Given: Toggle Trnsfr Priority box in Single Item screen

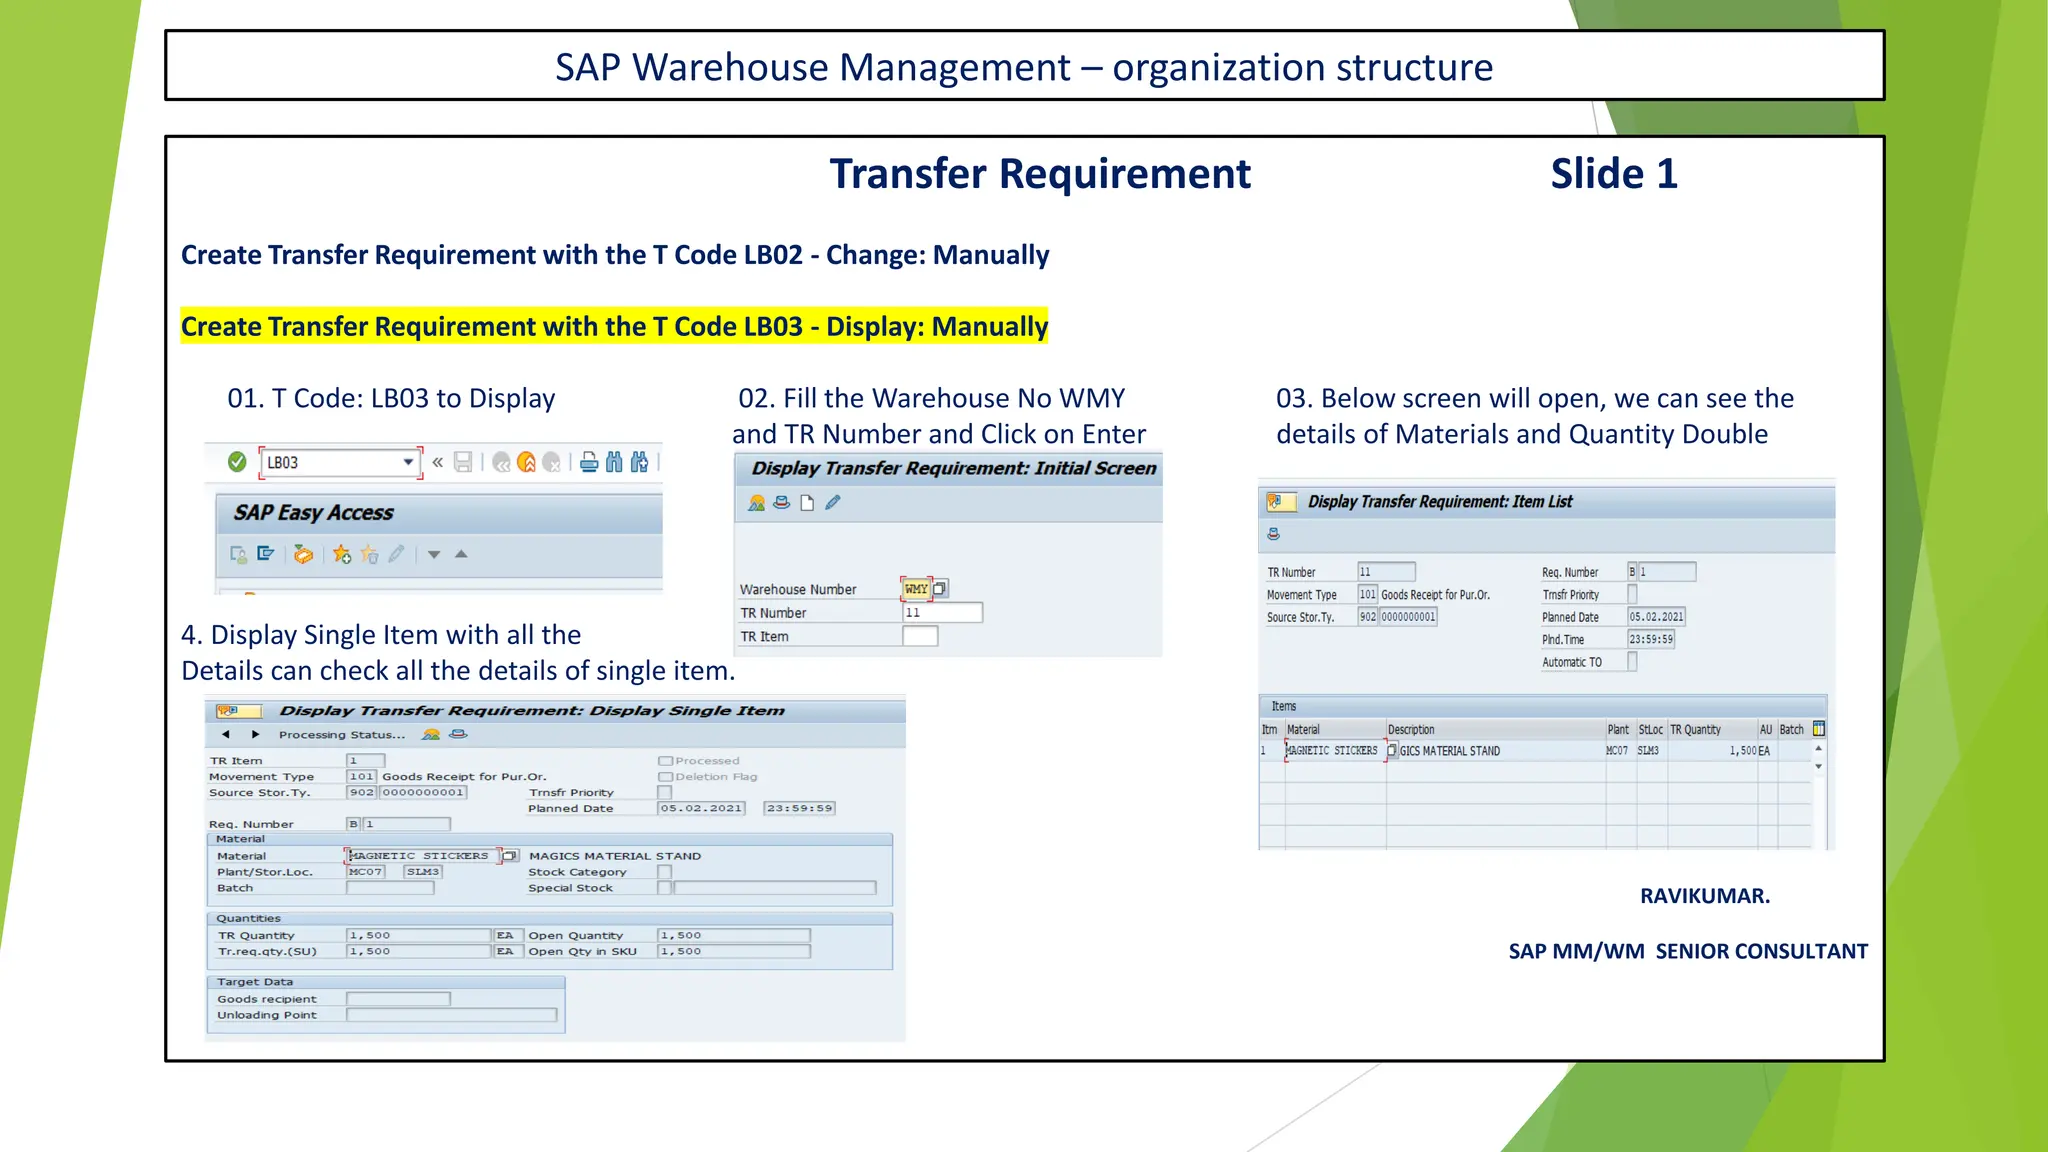Looking at the screenshot, I should (x=664, y=793).
